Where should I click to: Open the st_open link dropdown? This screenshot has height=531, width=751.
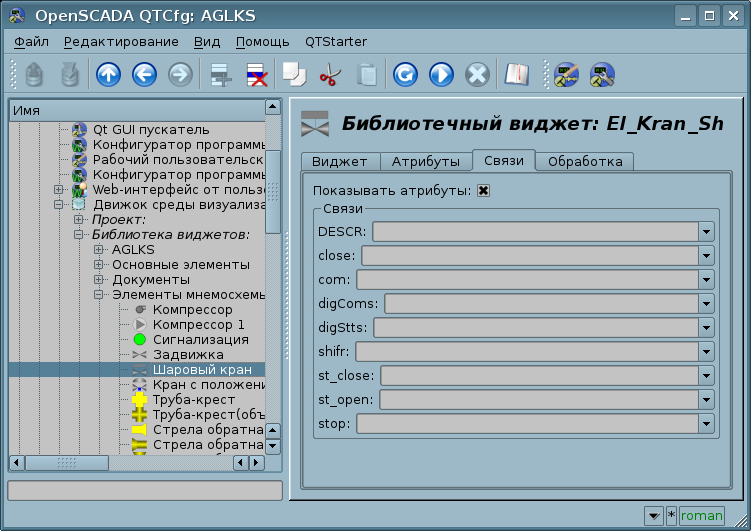point(706,400)
